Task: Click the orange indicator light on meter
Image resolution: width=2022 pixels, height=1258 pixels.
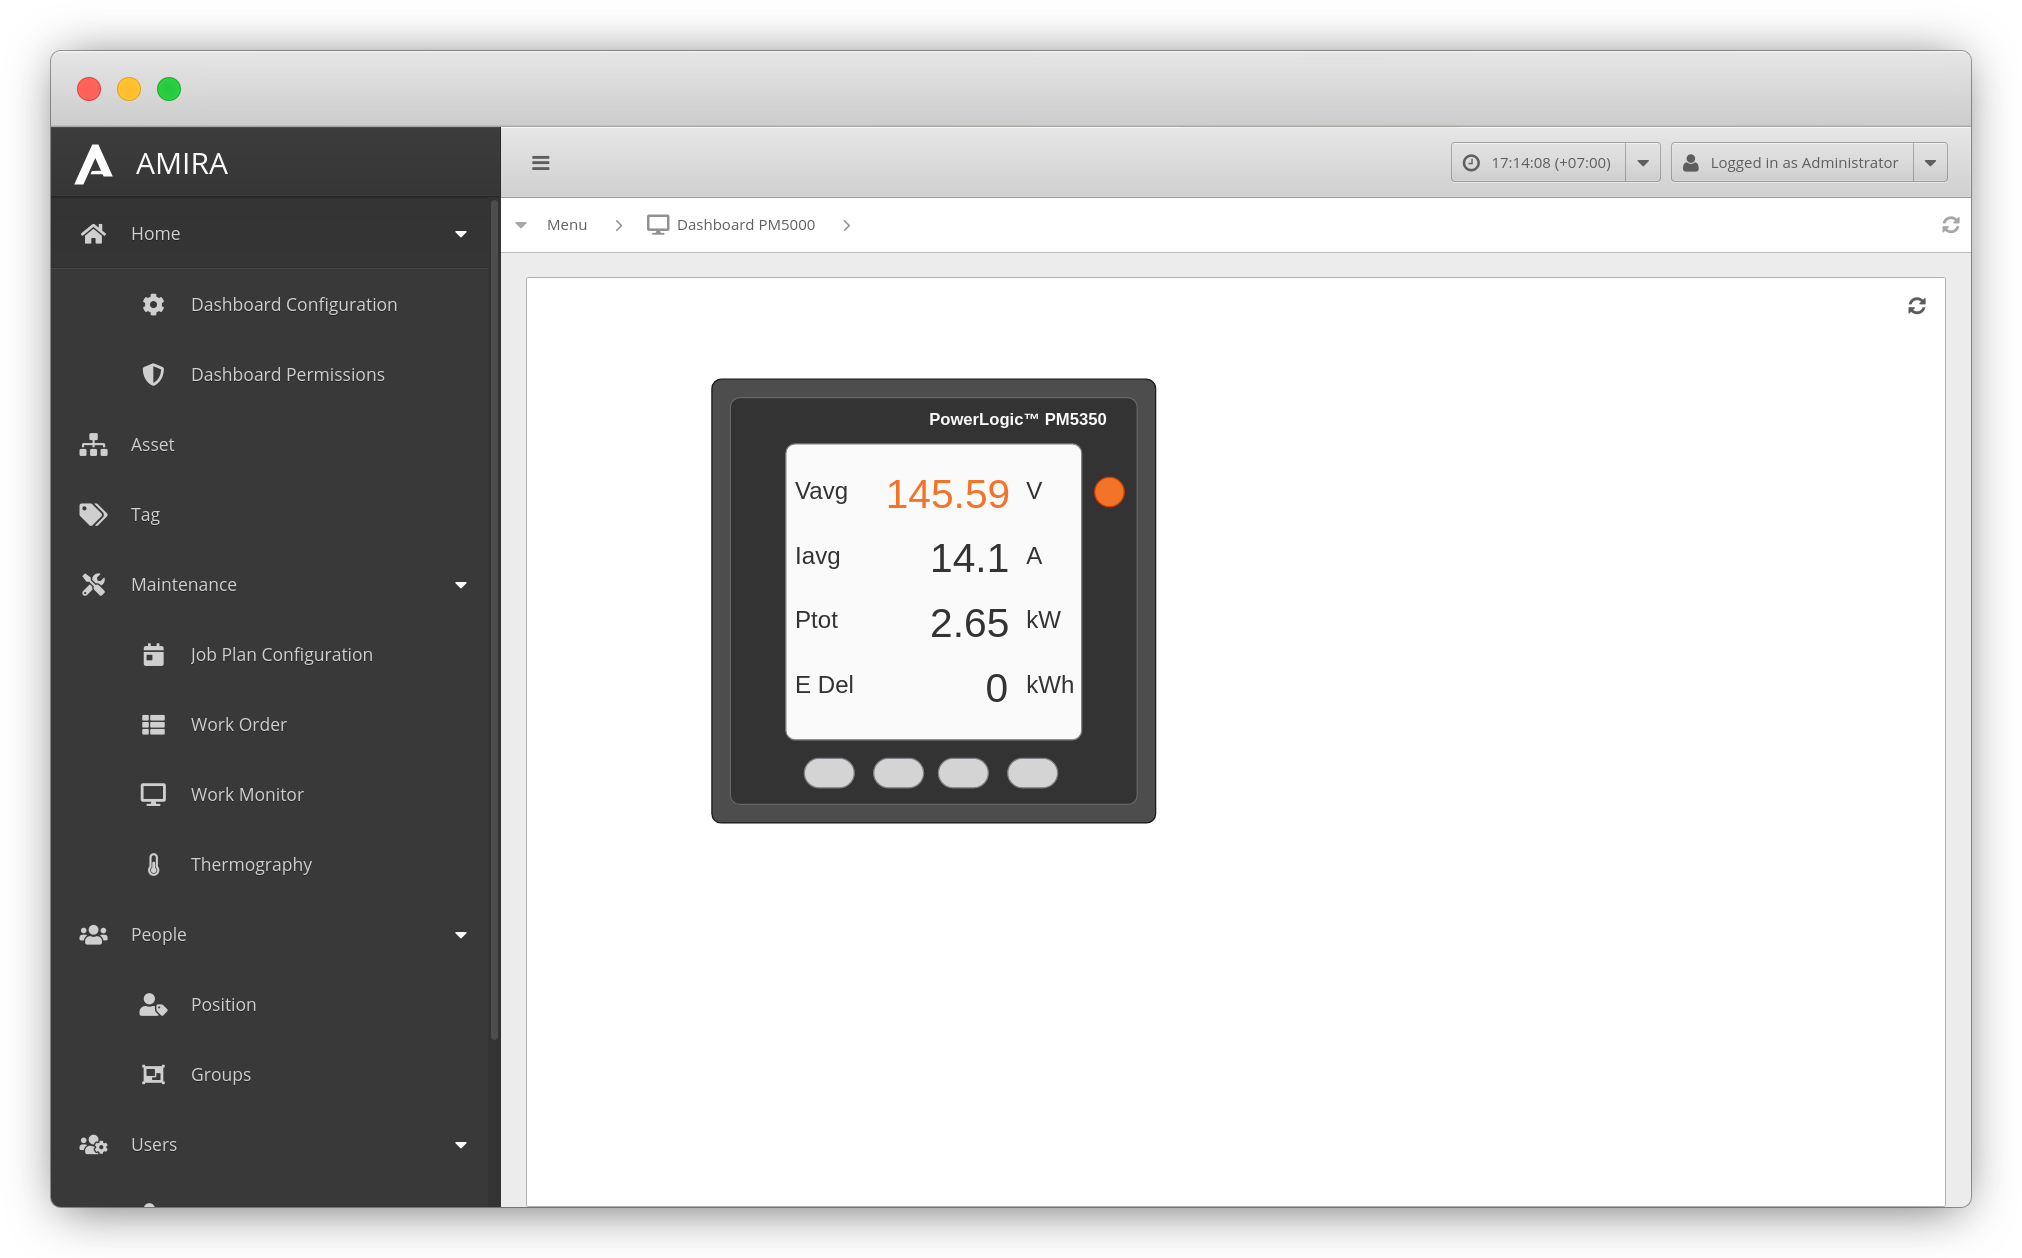Action: (1109, 492)
